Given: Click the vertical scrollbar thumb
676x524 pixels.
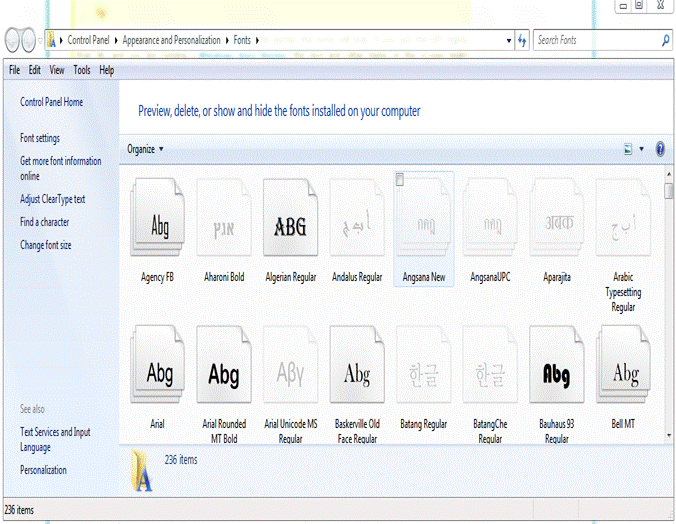Looking at the screenshot, I should pyautogui.click(x=669, y=191).
